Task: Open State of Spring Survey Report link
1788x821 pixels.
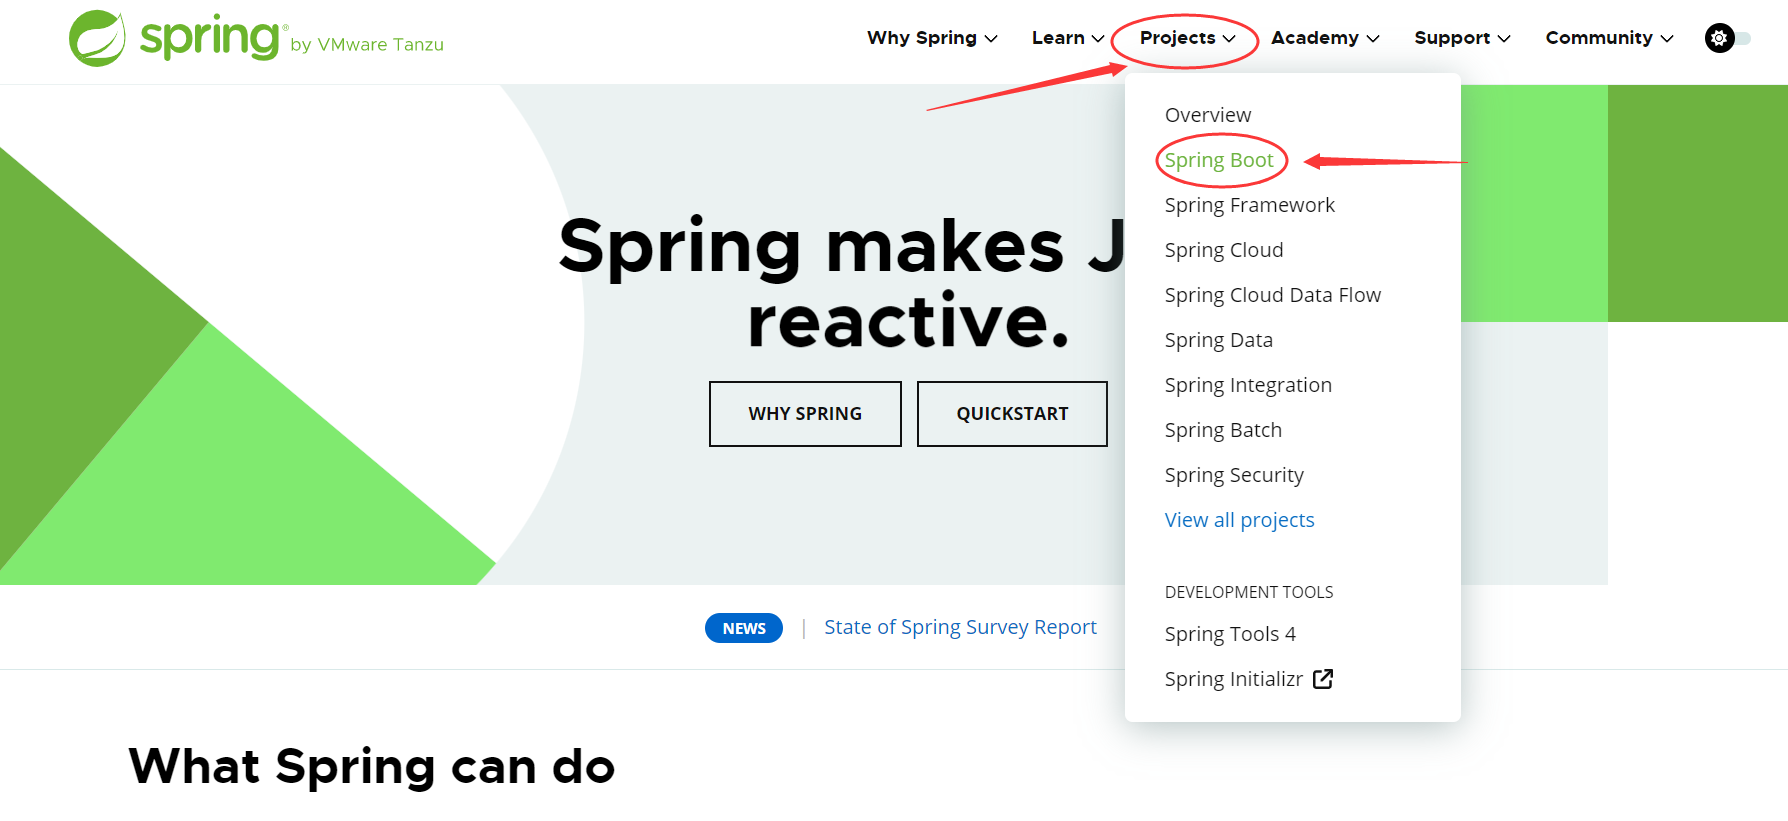Action: point(960,627)
